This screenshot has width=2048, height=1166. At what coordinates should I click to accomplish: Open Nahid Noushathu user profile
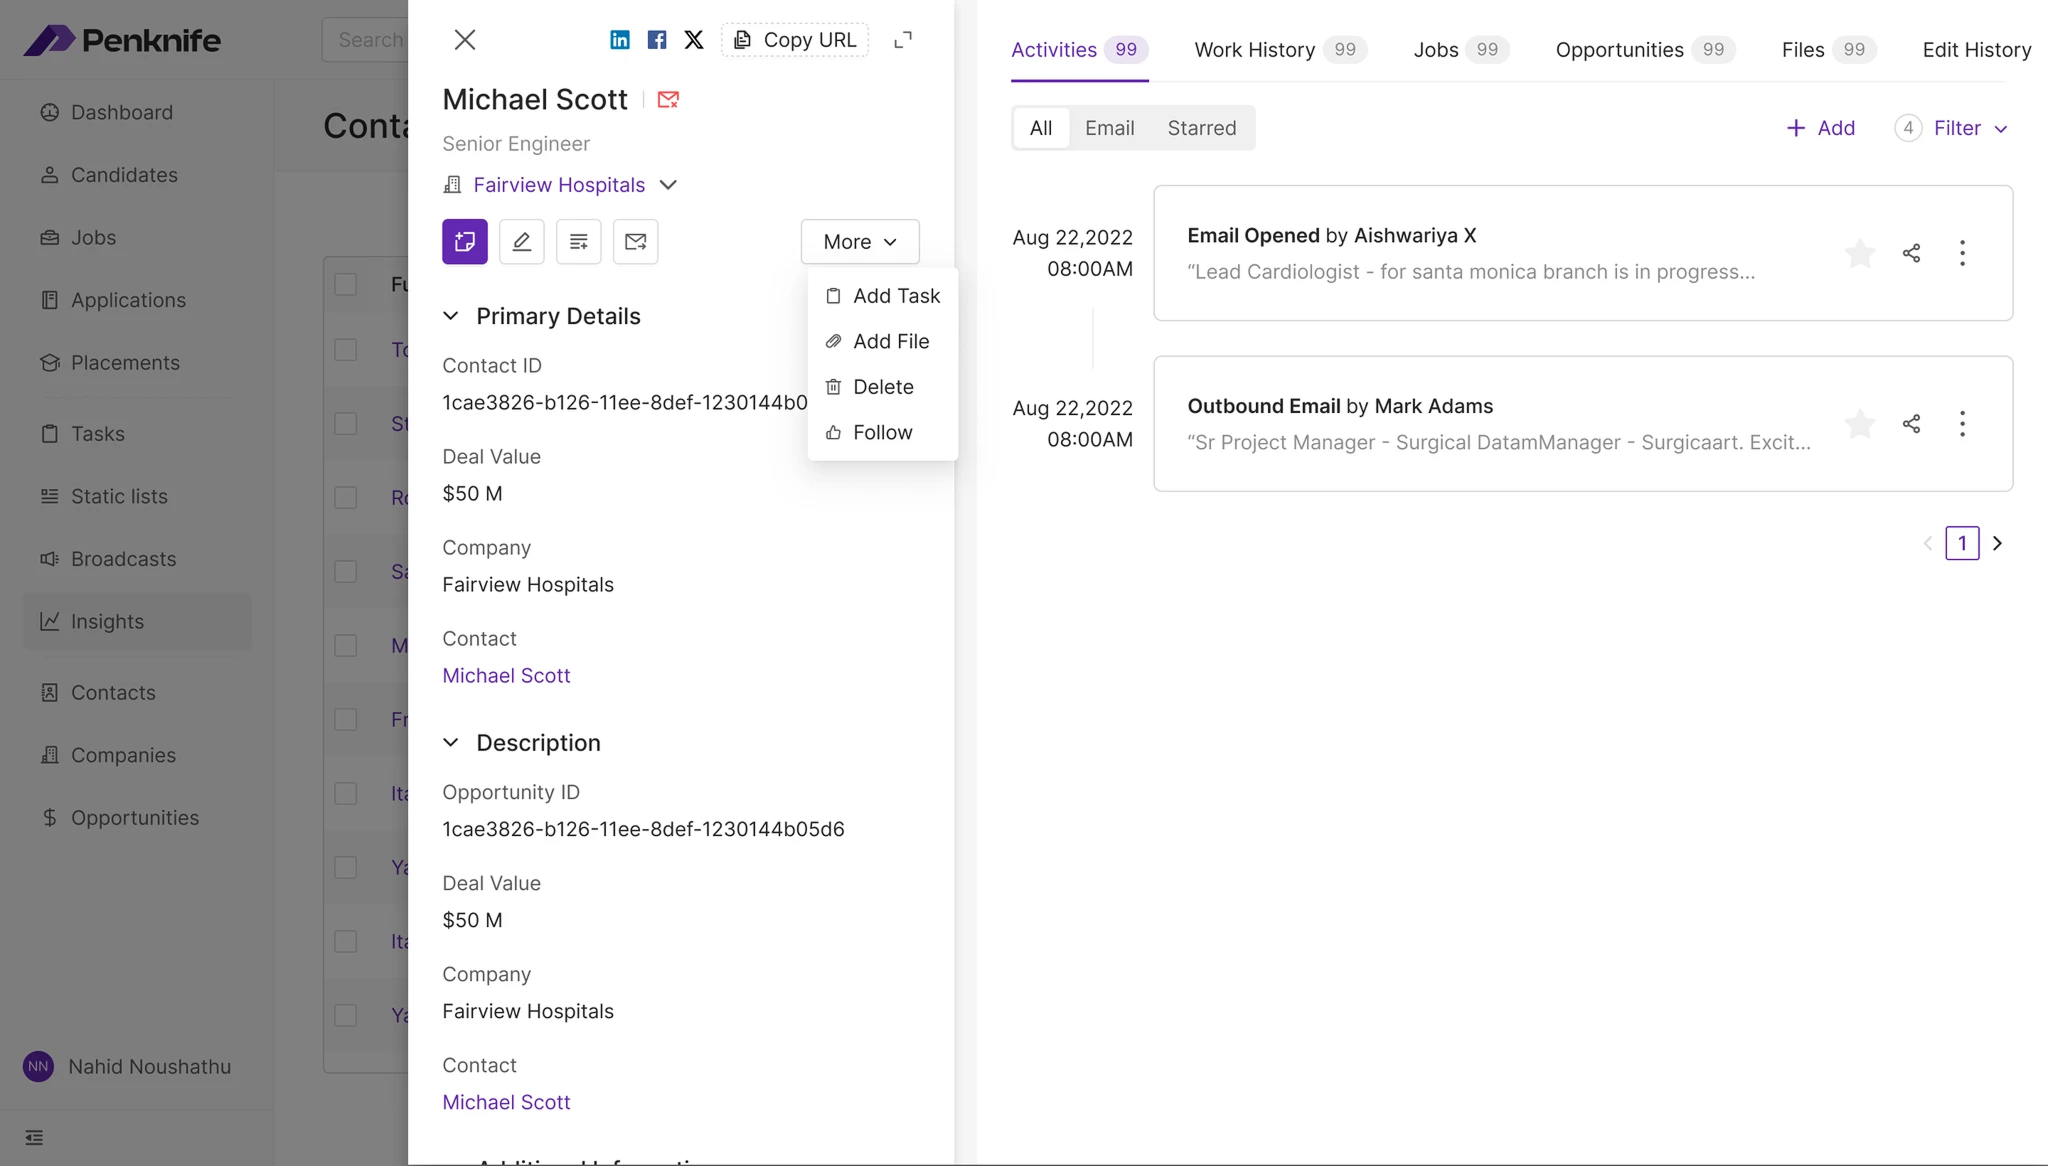(127, 1067)
